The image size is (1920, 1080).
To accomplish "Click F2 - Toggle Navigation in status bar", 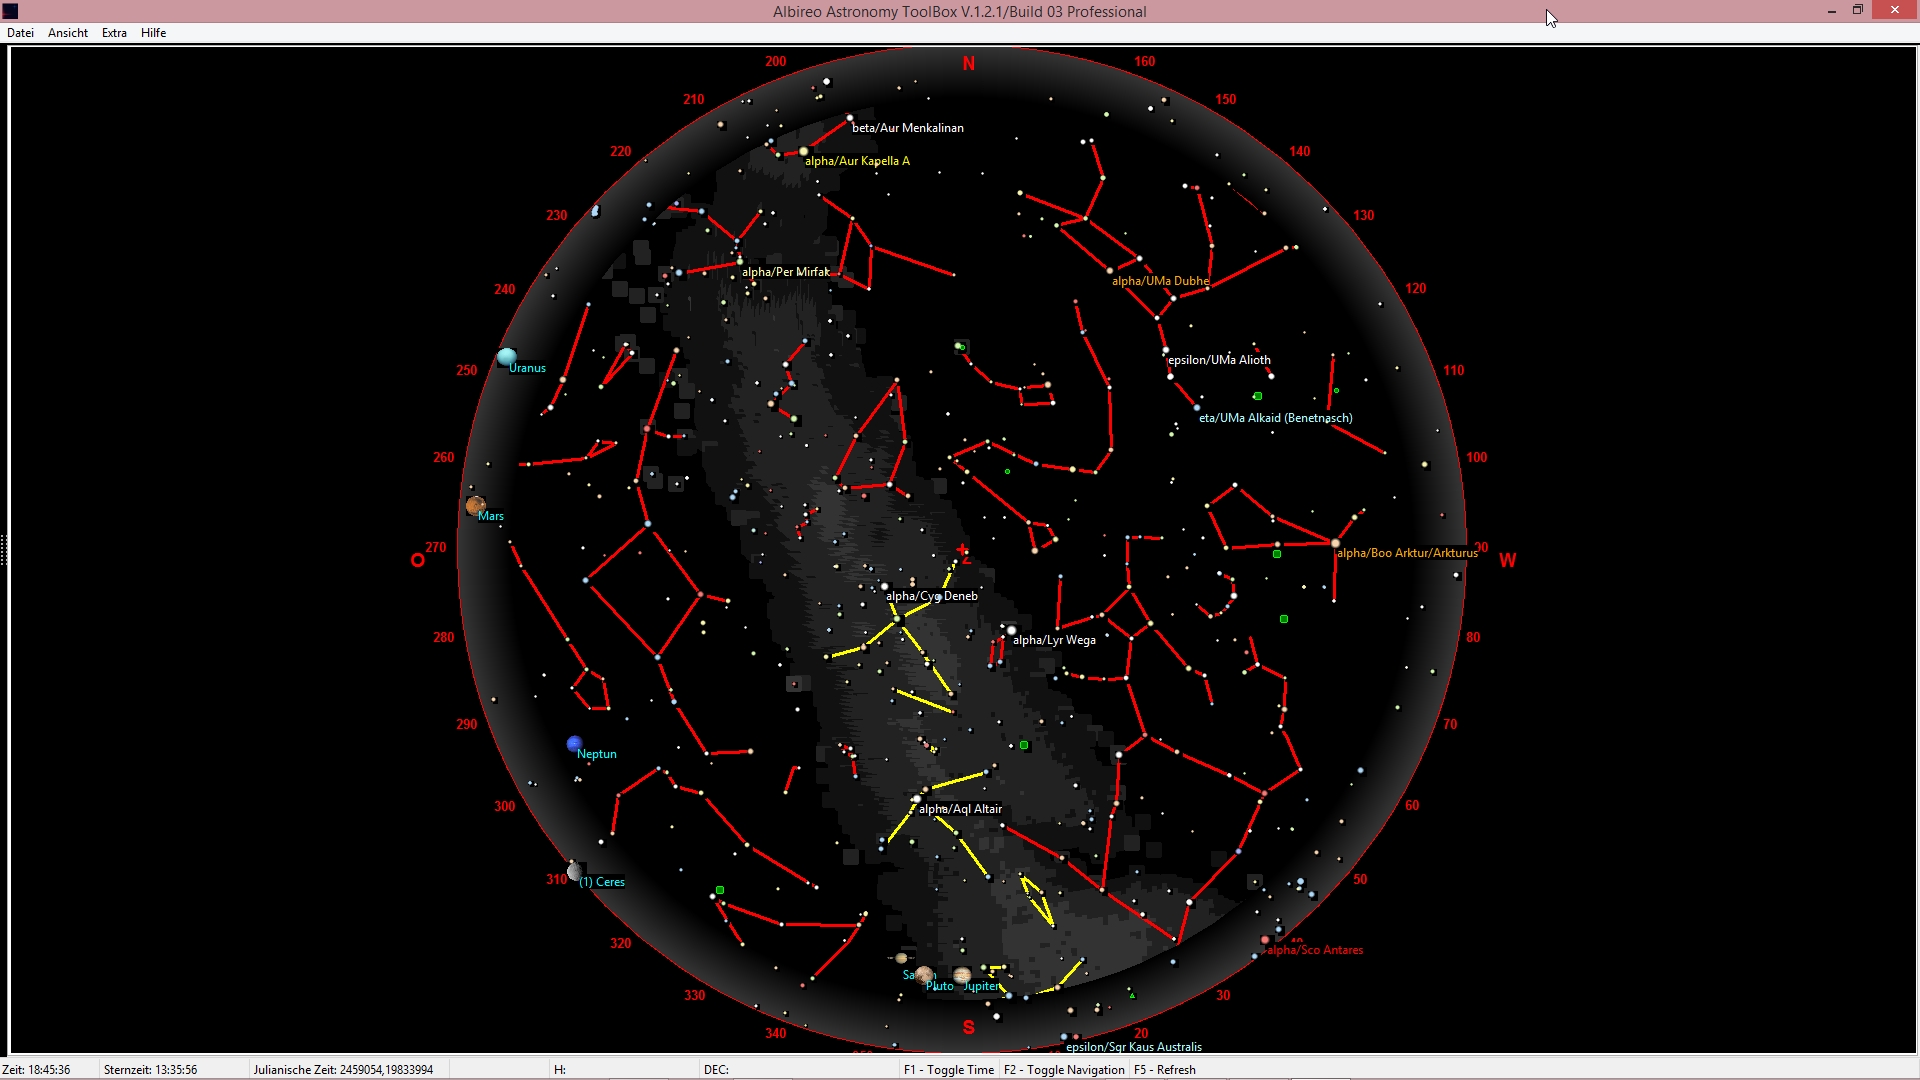I will click(1064, 1070).
